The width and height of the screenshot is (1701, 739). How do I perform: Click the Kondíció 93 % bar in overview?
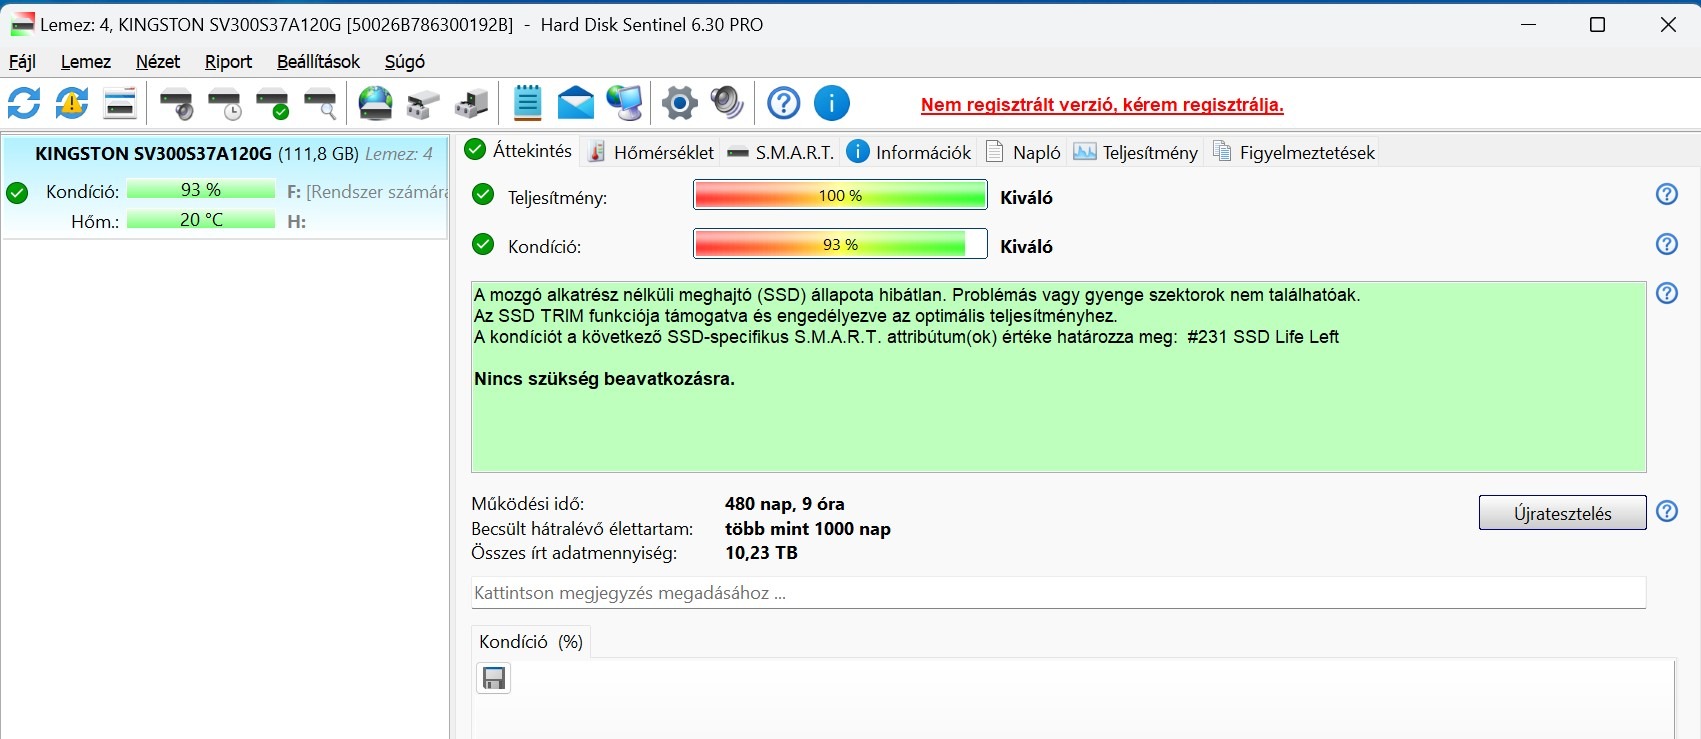click(x=840, y=244)
